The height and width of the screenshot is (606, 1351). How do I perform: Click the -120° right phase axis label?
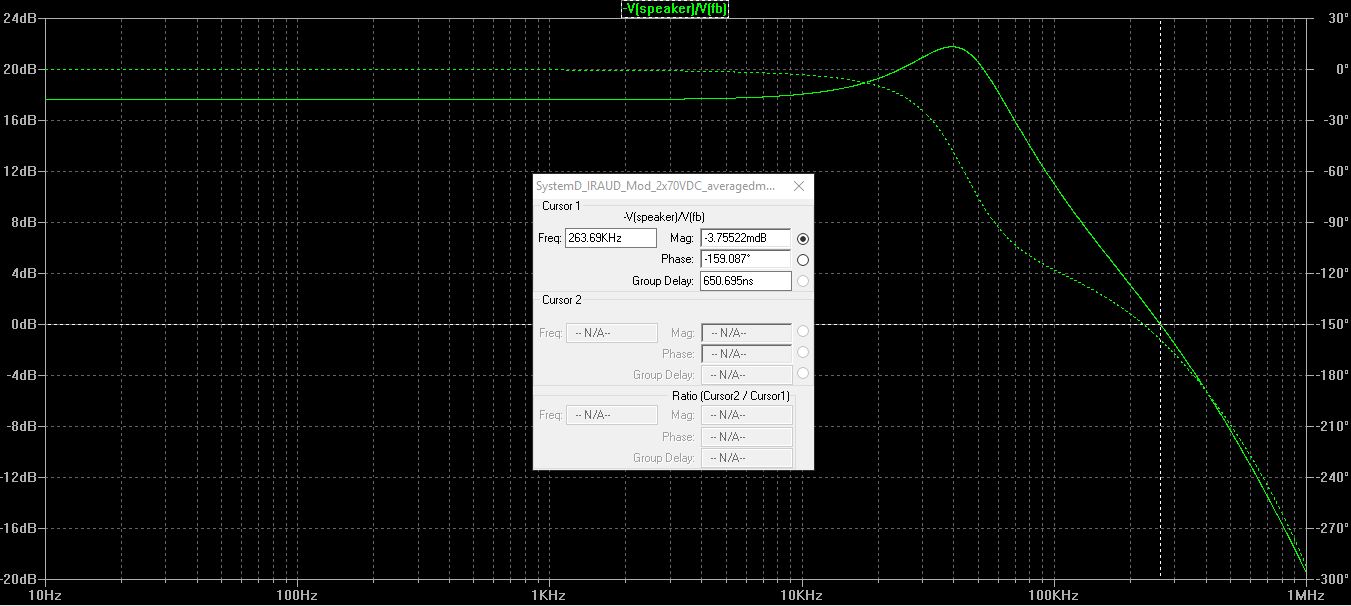pos(1333,273)
